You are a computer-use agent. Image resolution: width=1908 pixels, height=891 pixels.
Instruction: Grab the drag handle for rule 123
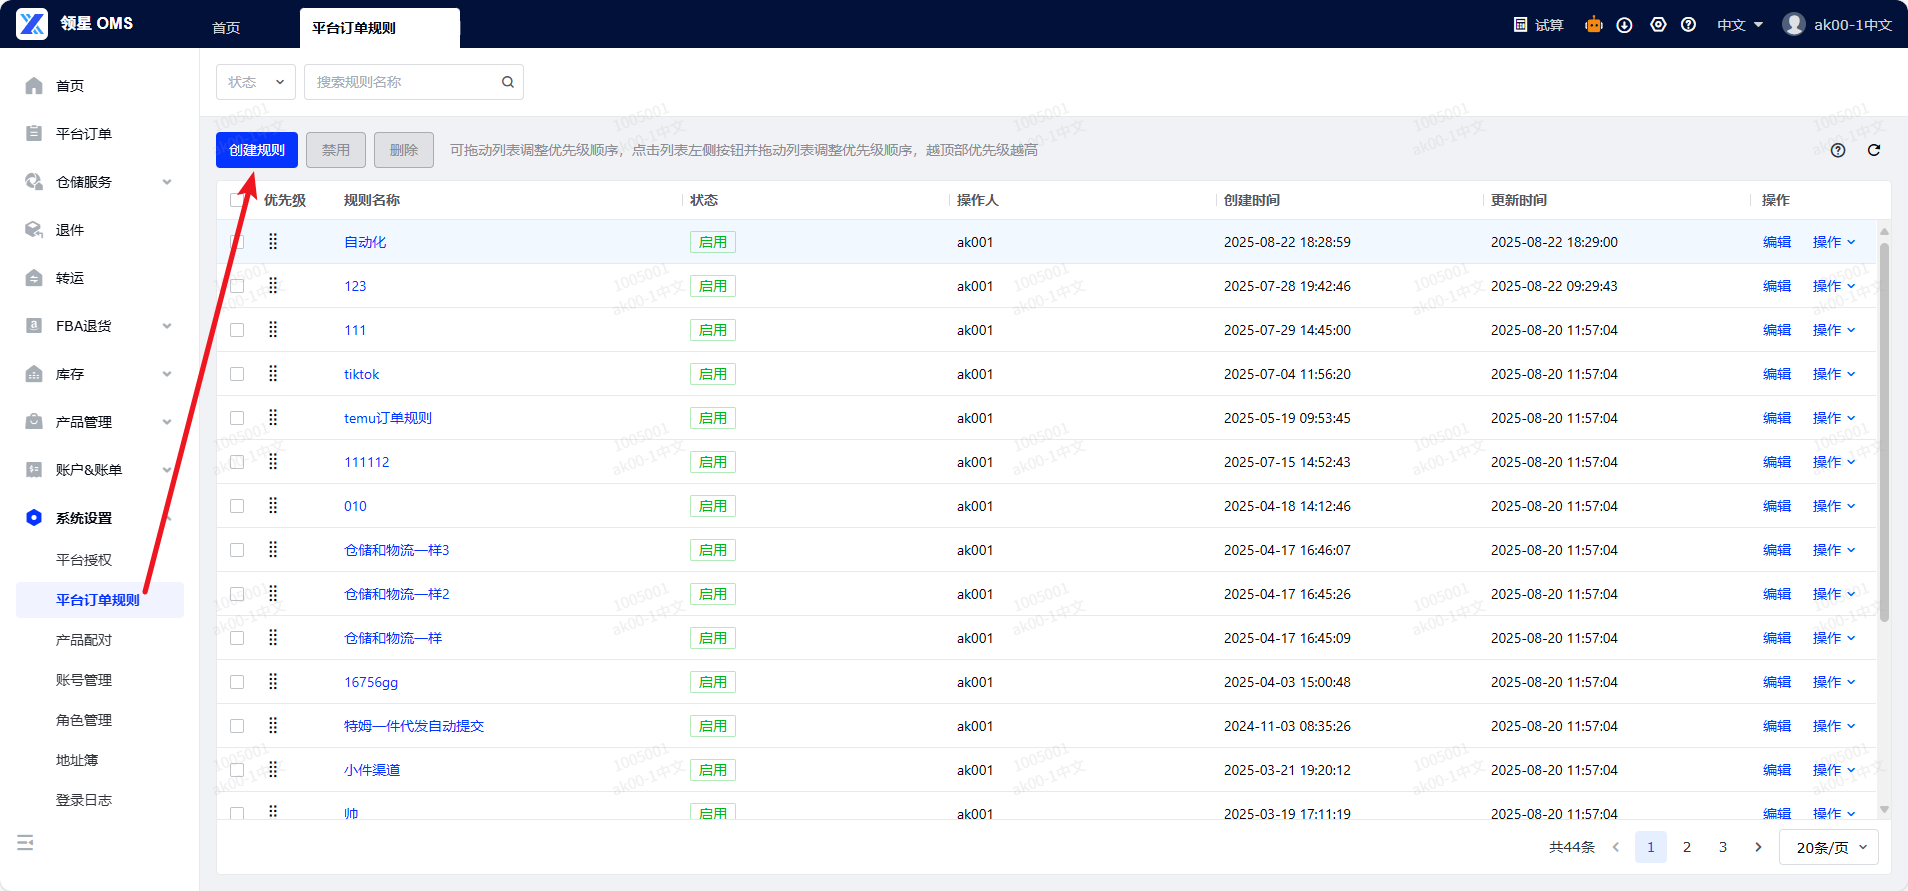pyautogui.click(x=273, y=286)
